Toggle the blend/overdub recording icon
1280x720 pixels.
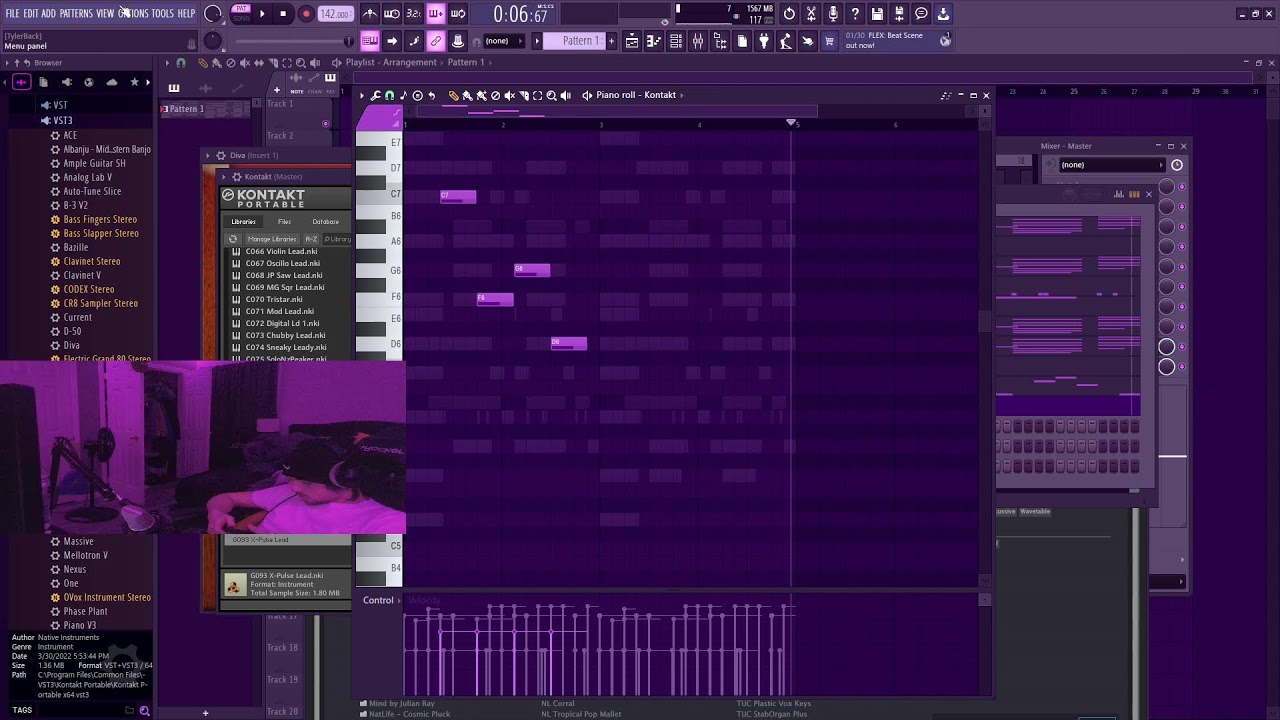pyautogui.click(x=436, y=14)
